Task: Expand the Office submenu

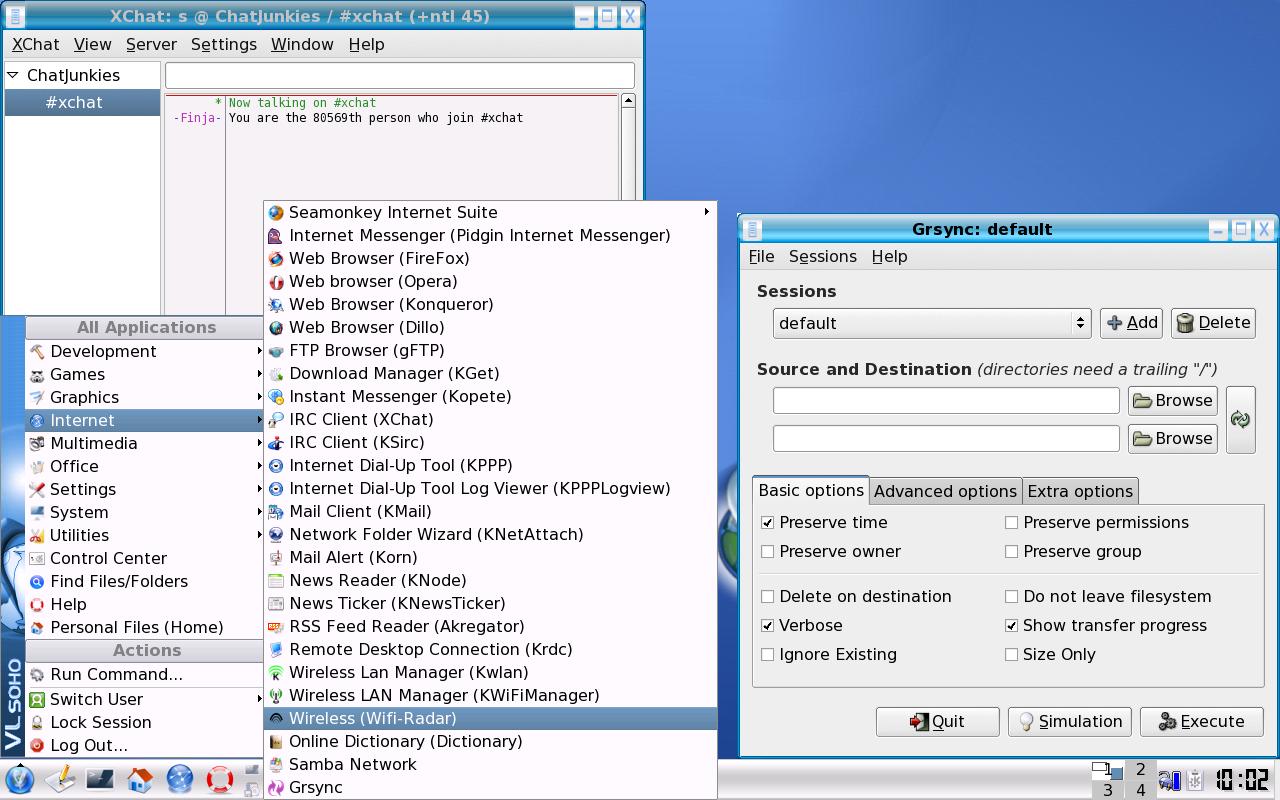Action: point(144,466)
